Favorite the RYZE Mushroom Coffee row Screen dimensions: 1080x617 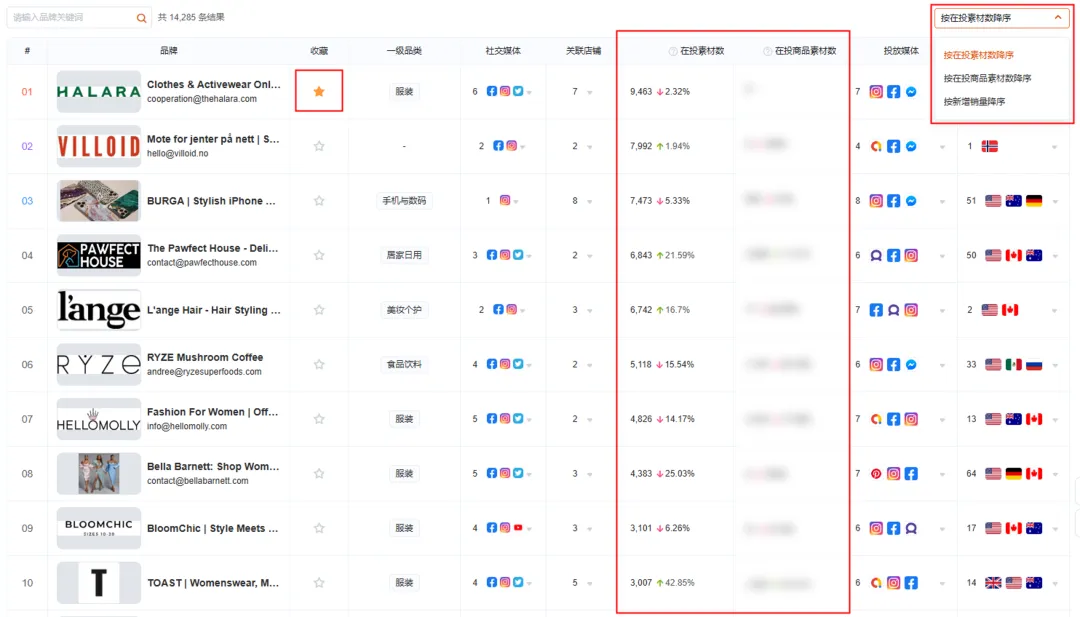pyautogui.click(x=319, y=364)
